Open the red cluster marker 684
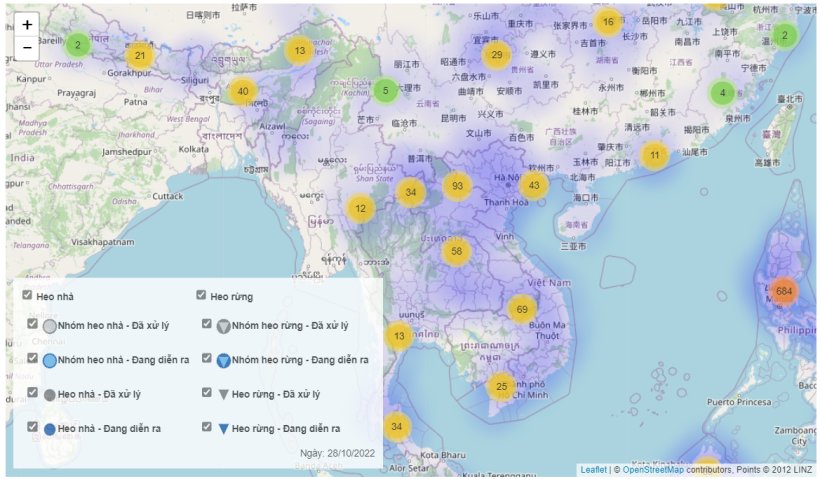 click(x=783, y=291)
